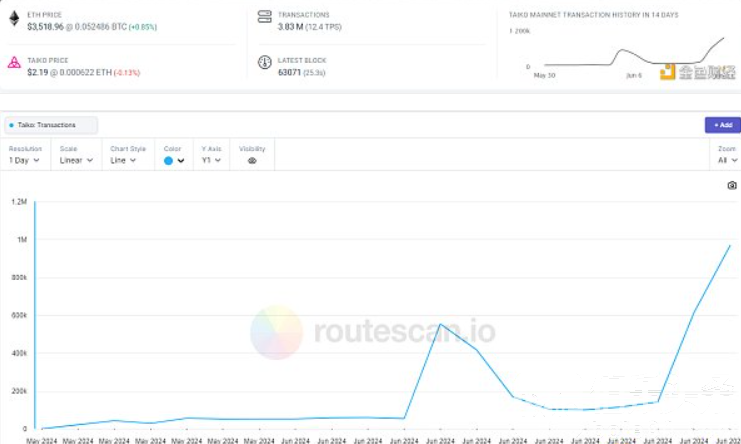Viewport: 741px width, 444px height.
Task: Click the TAIKO PRICE label
Action: tap(48, 60)
